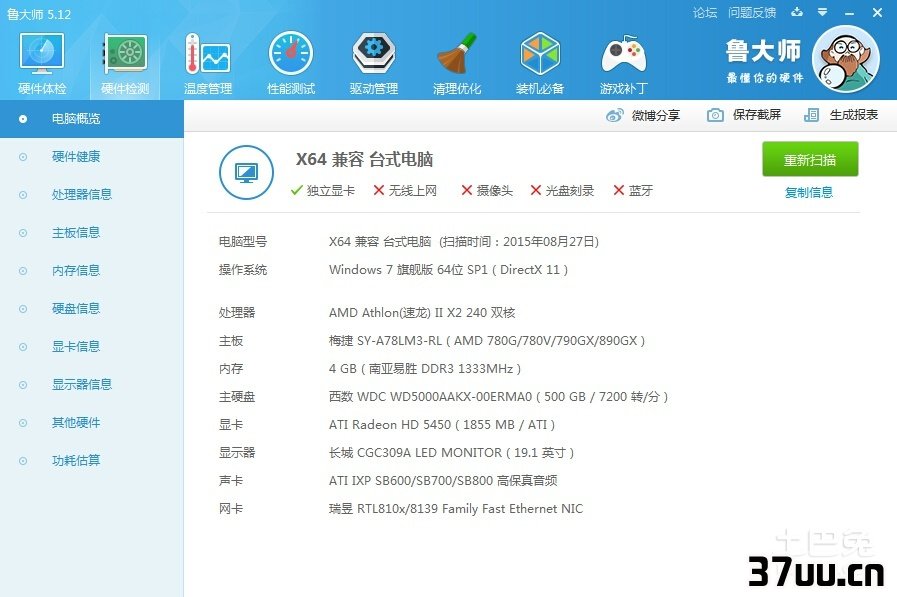Screen dimensions: 897x597
Task: Click the camera save screenshot icon
Action: 715,115
